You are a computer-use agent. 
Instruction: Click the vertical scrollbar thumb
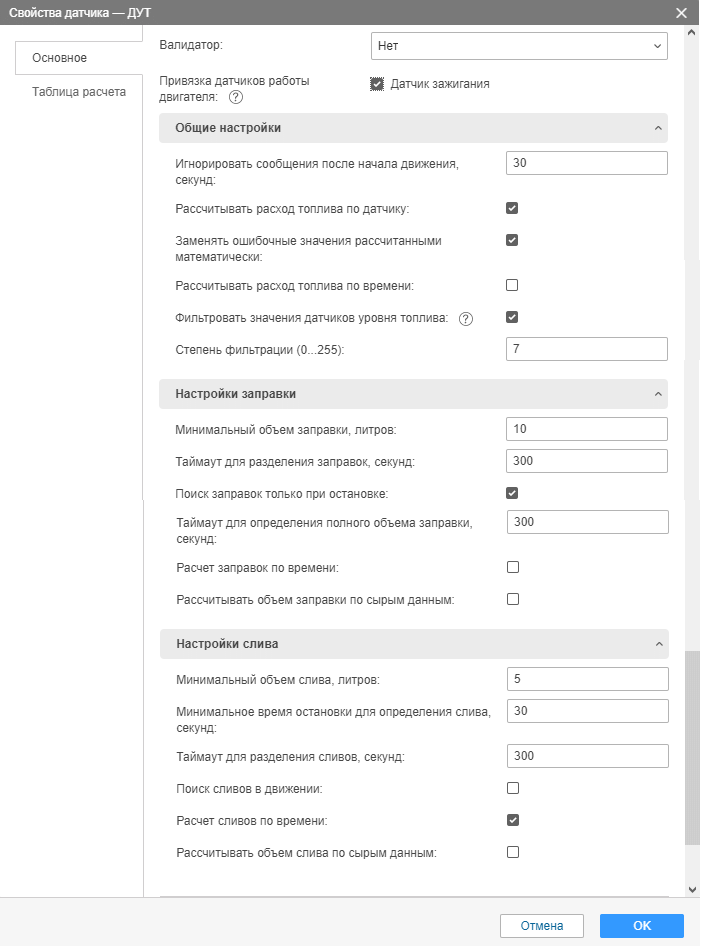(692, 750)
